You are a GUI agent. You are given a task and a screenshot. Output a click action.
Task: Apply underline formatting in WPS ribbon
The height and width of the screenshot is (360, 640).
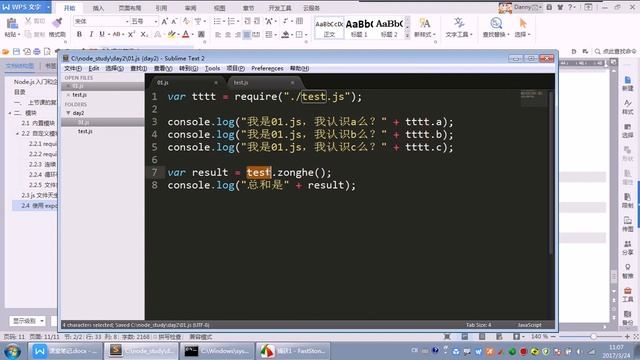102,35
